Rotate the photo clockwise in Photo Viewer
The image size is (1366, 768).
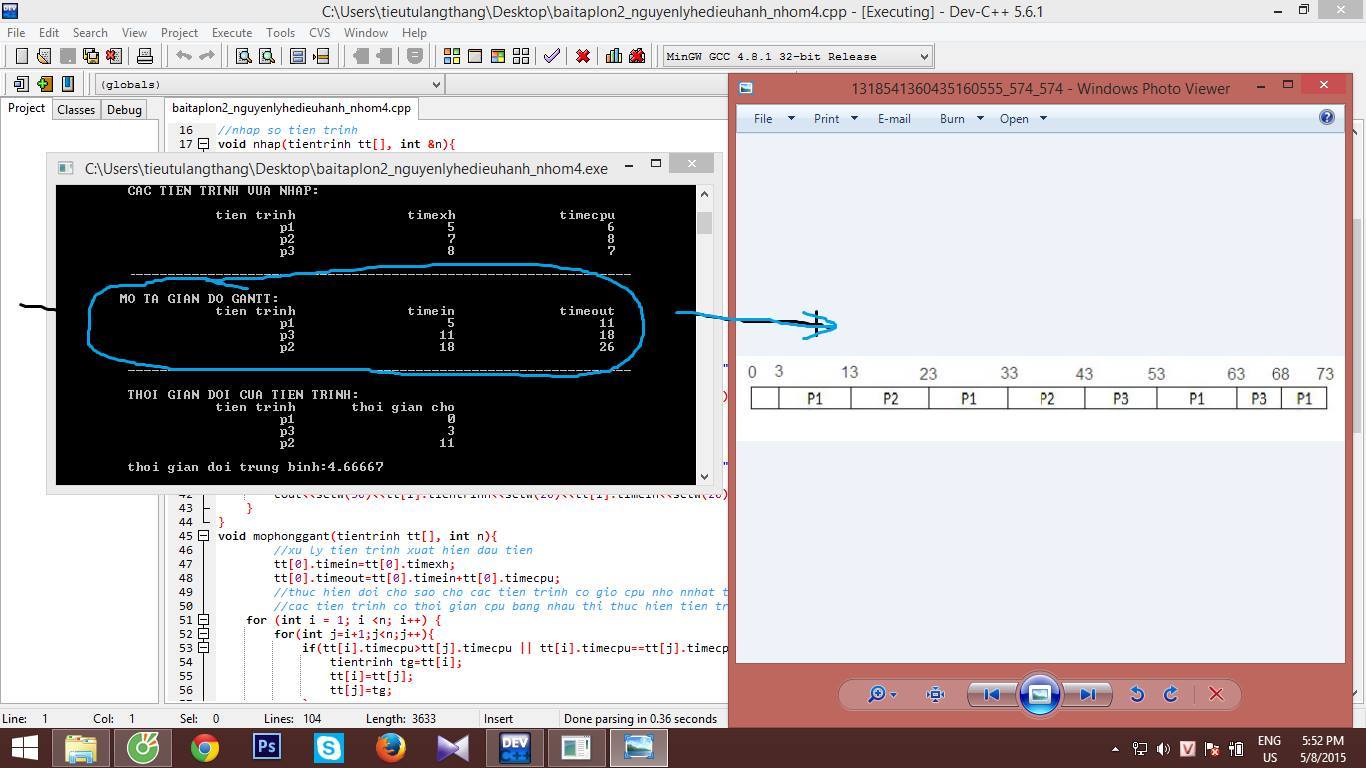1171,694
